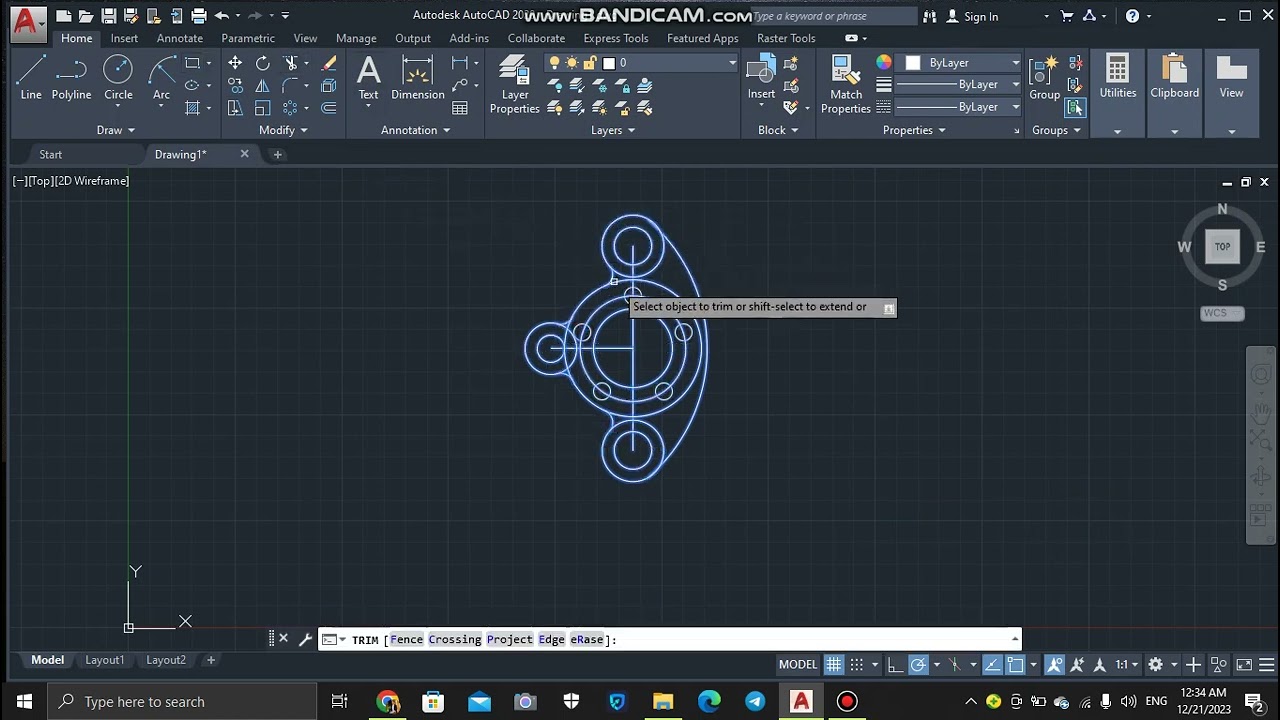
Task: Insert a Table from Annotation panel
Action: 460,108
